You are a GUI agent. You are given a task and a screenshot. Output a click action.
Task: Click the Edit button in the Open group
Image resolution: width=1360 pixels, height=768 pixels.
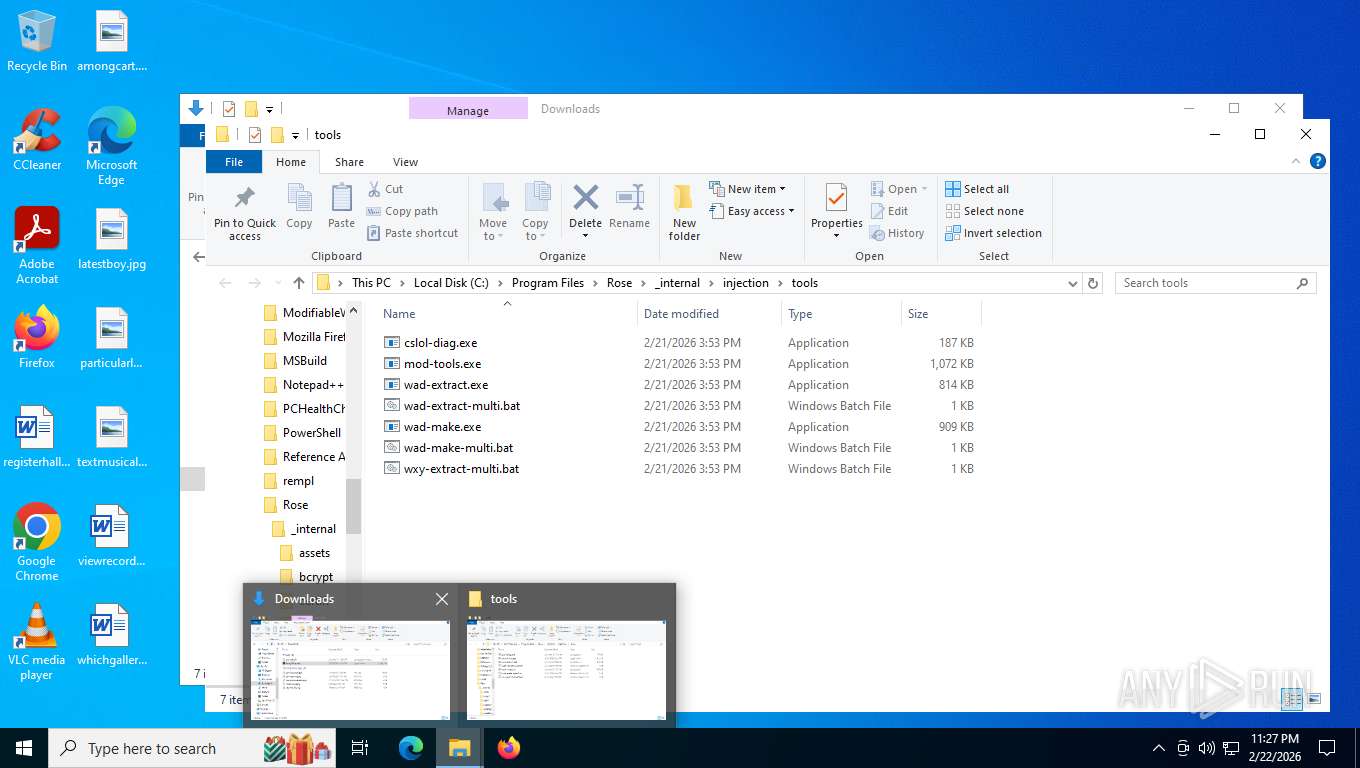pos(889,211)
